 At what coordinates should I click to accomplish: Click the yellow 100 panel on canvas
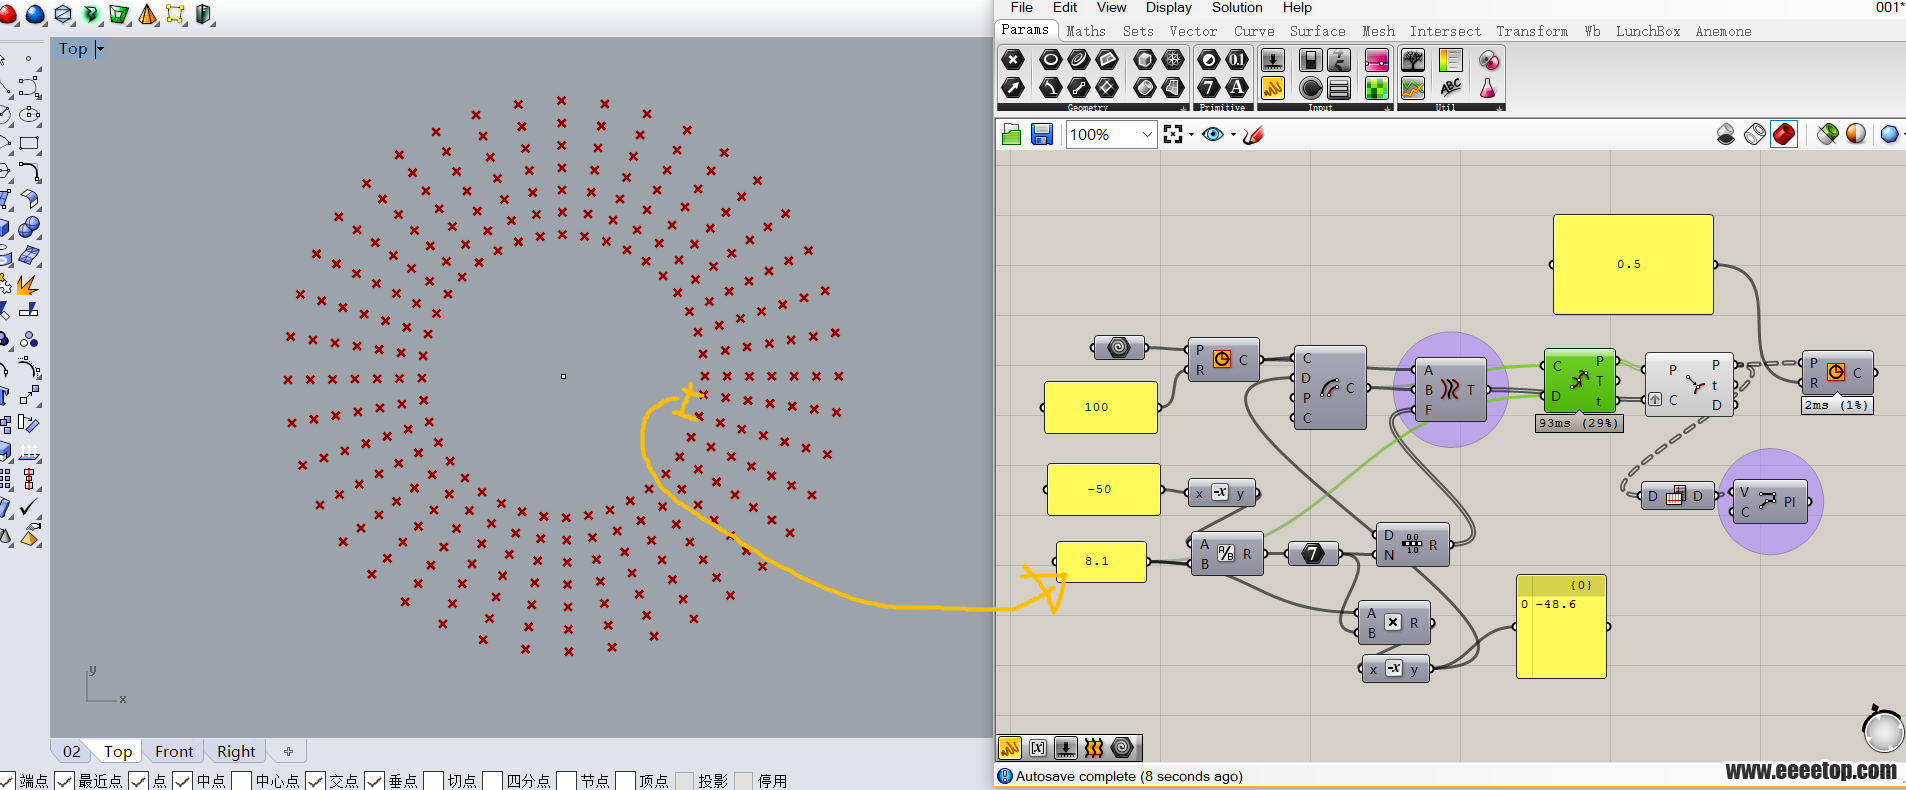click(x=1101, y=407)
